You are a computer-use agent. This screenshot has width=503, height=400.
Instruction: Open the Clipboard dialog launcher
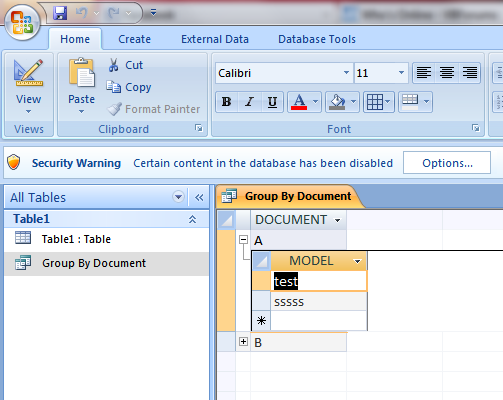[x=199, y=128]
